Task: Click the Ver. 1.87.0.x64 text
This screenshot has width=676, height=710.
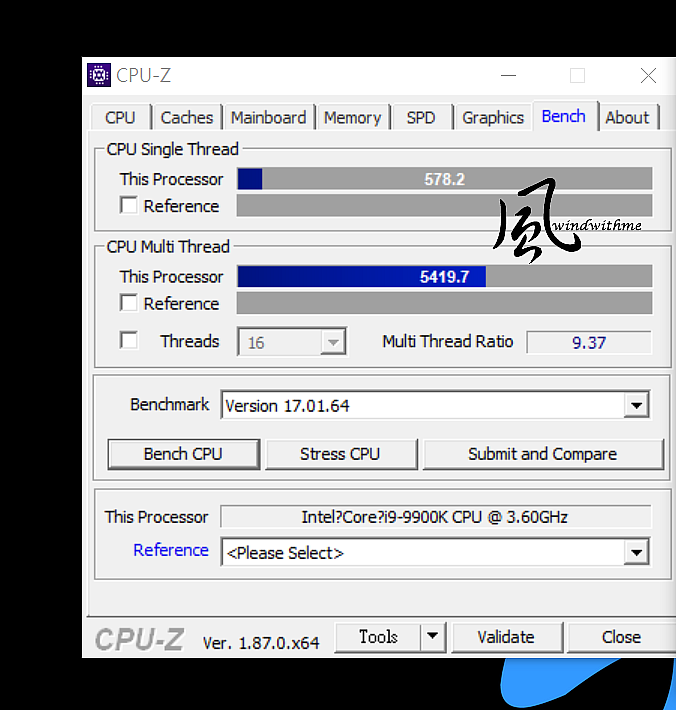Action: [261, 643]
